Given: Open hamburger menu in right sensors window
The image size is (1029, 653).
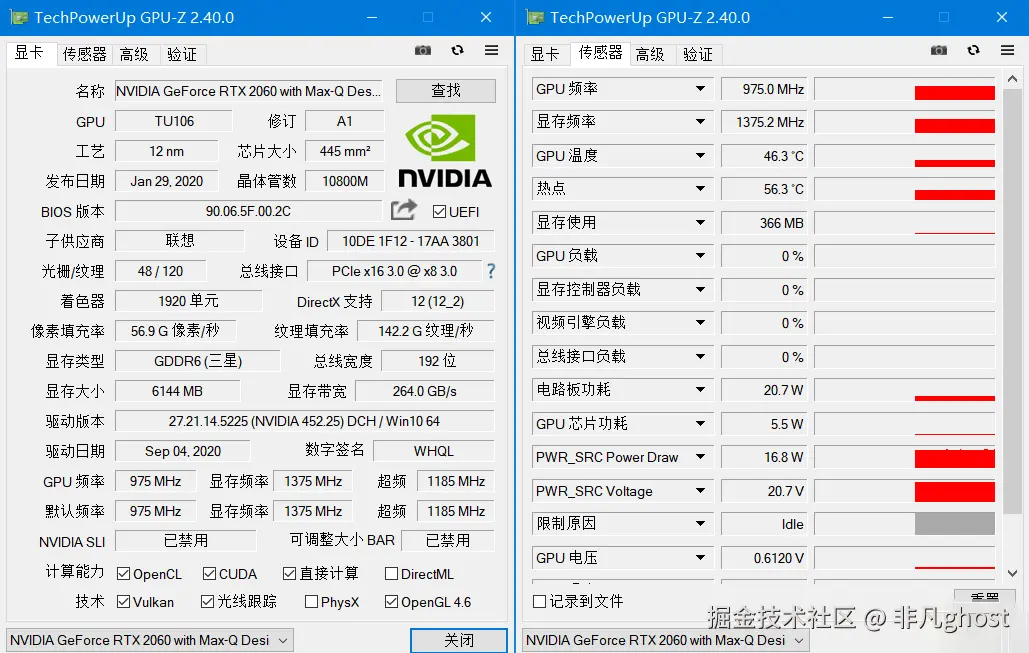Looking at the screenshot, I should [1007, 51].
